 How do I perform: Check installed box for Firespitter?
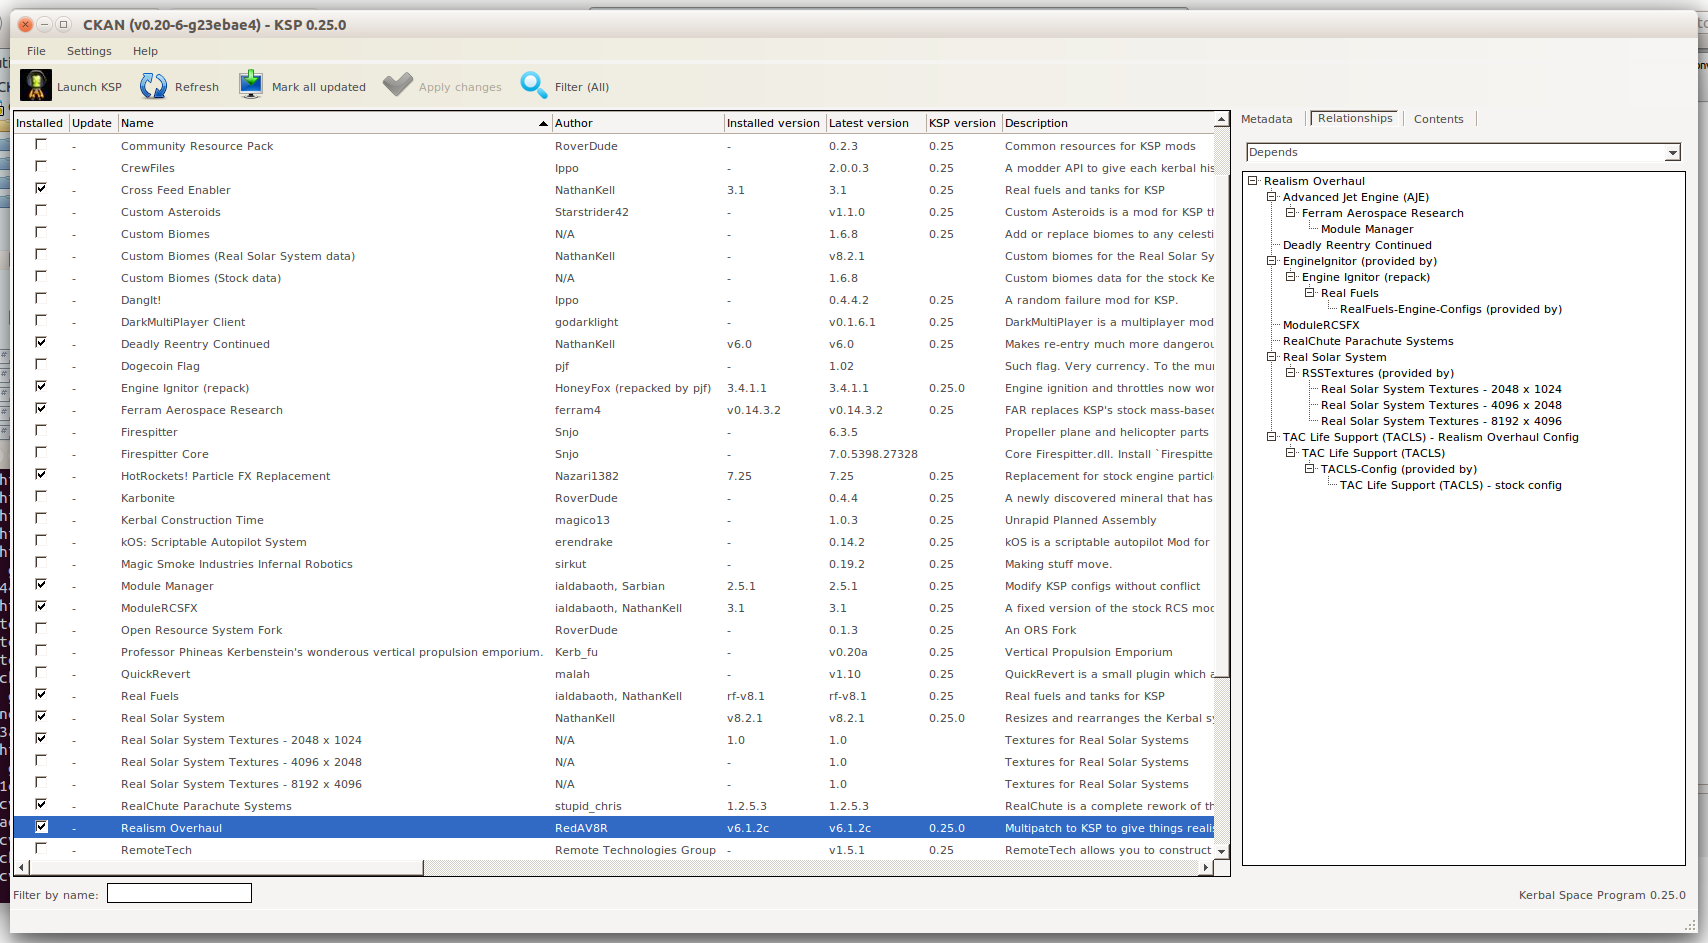coord(41,430)
